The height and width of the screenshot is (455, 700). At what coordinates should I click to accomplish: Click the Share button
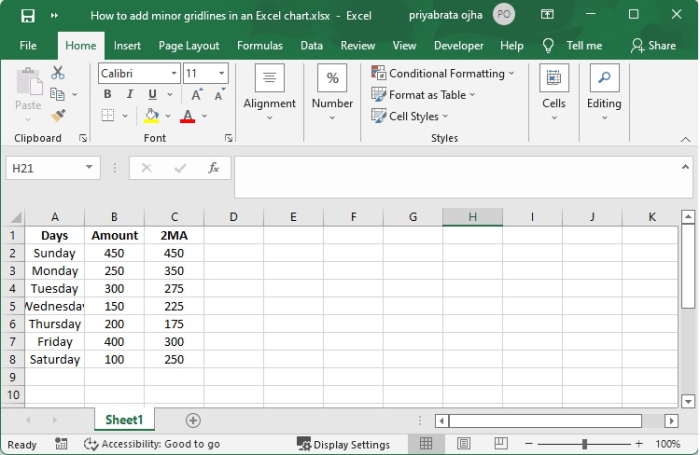[x=653, y=45]
